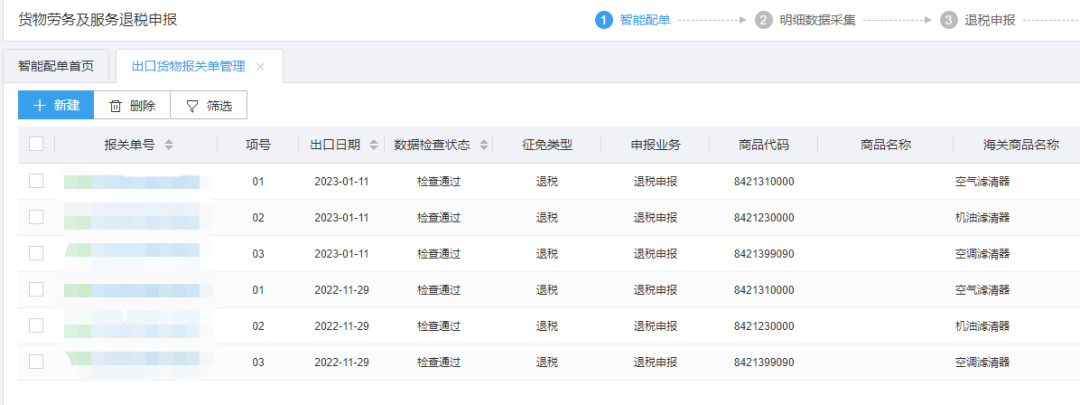
Task: Click the 货物劳务及服务退税申报 page title
Action: point(97,20)
